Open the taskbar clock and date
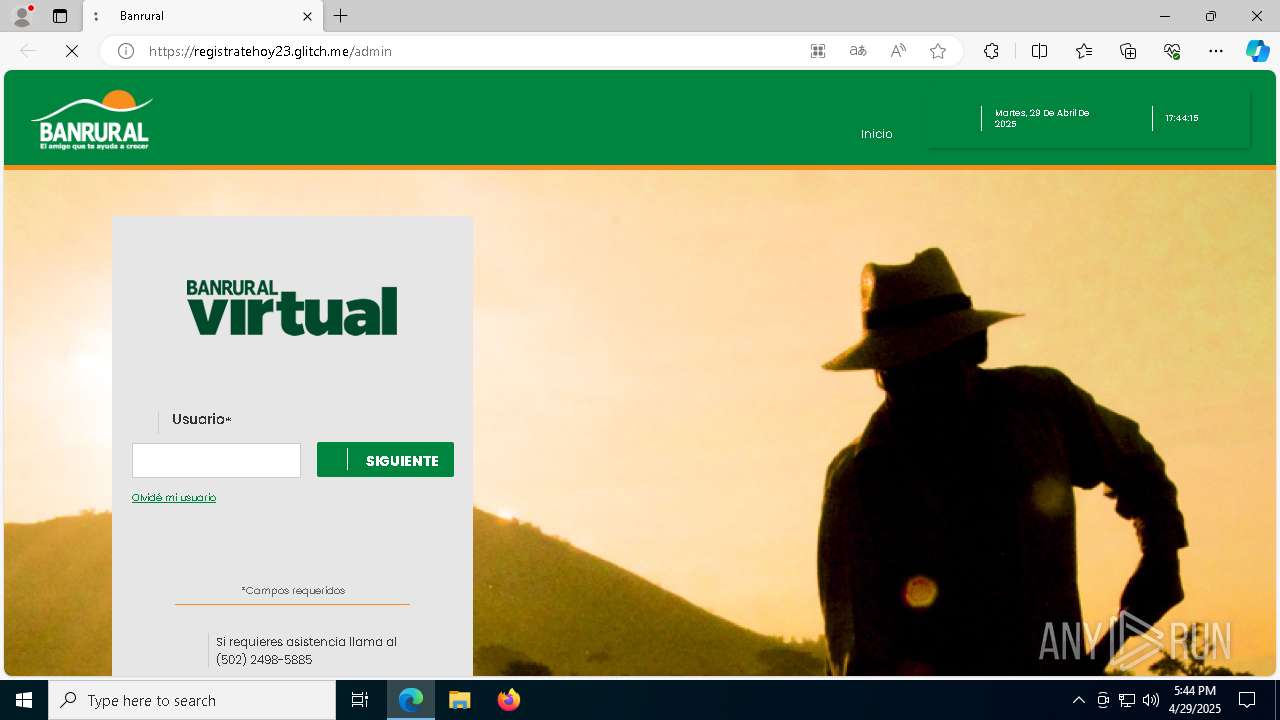This screenshot has width=1280, height=720. point(1196,700)
